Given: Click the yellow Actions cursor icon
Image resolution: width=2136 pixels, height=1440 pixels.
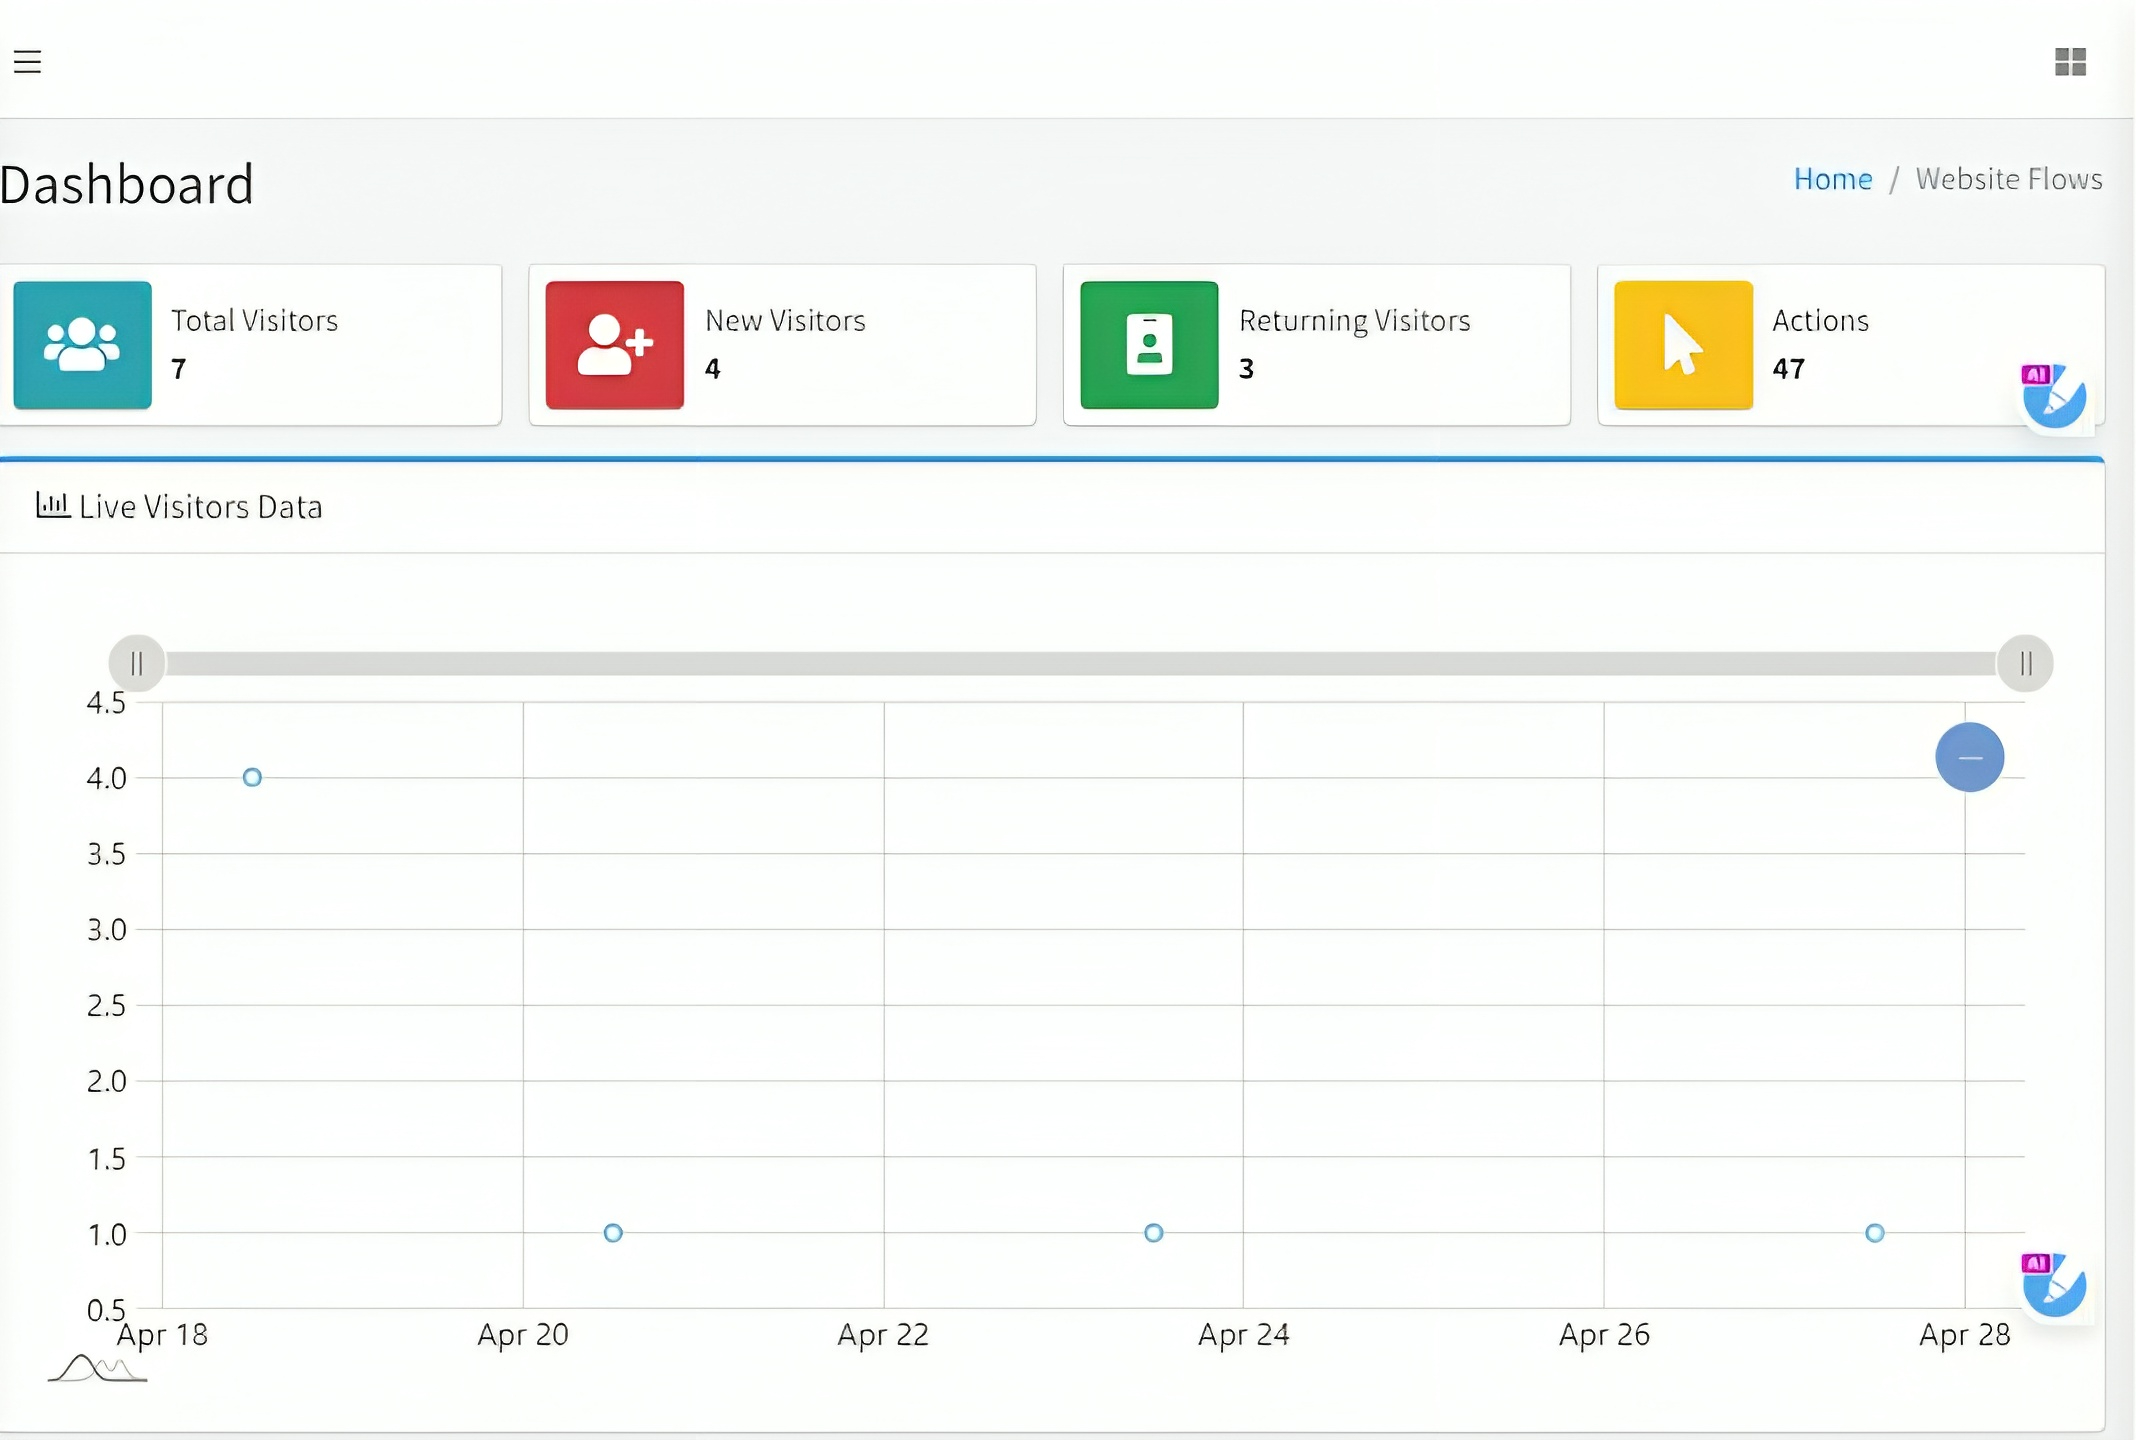Looking at the screenshot, I should pyautogui.click(x=1683, y=345).
